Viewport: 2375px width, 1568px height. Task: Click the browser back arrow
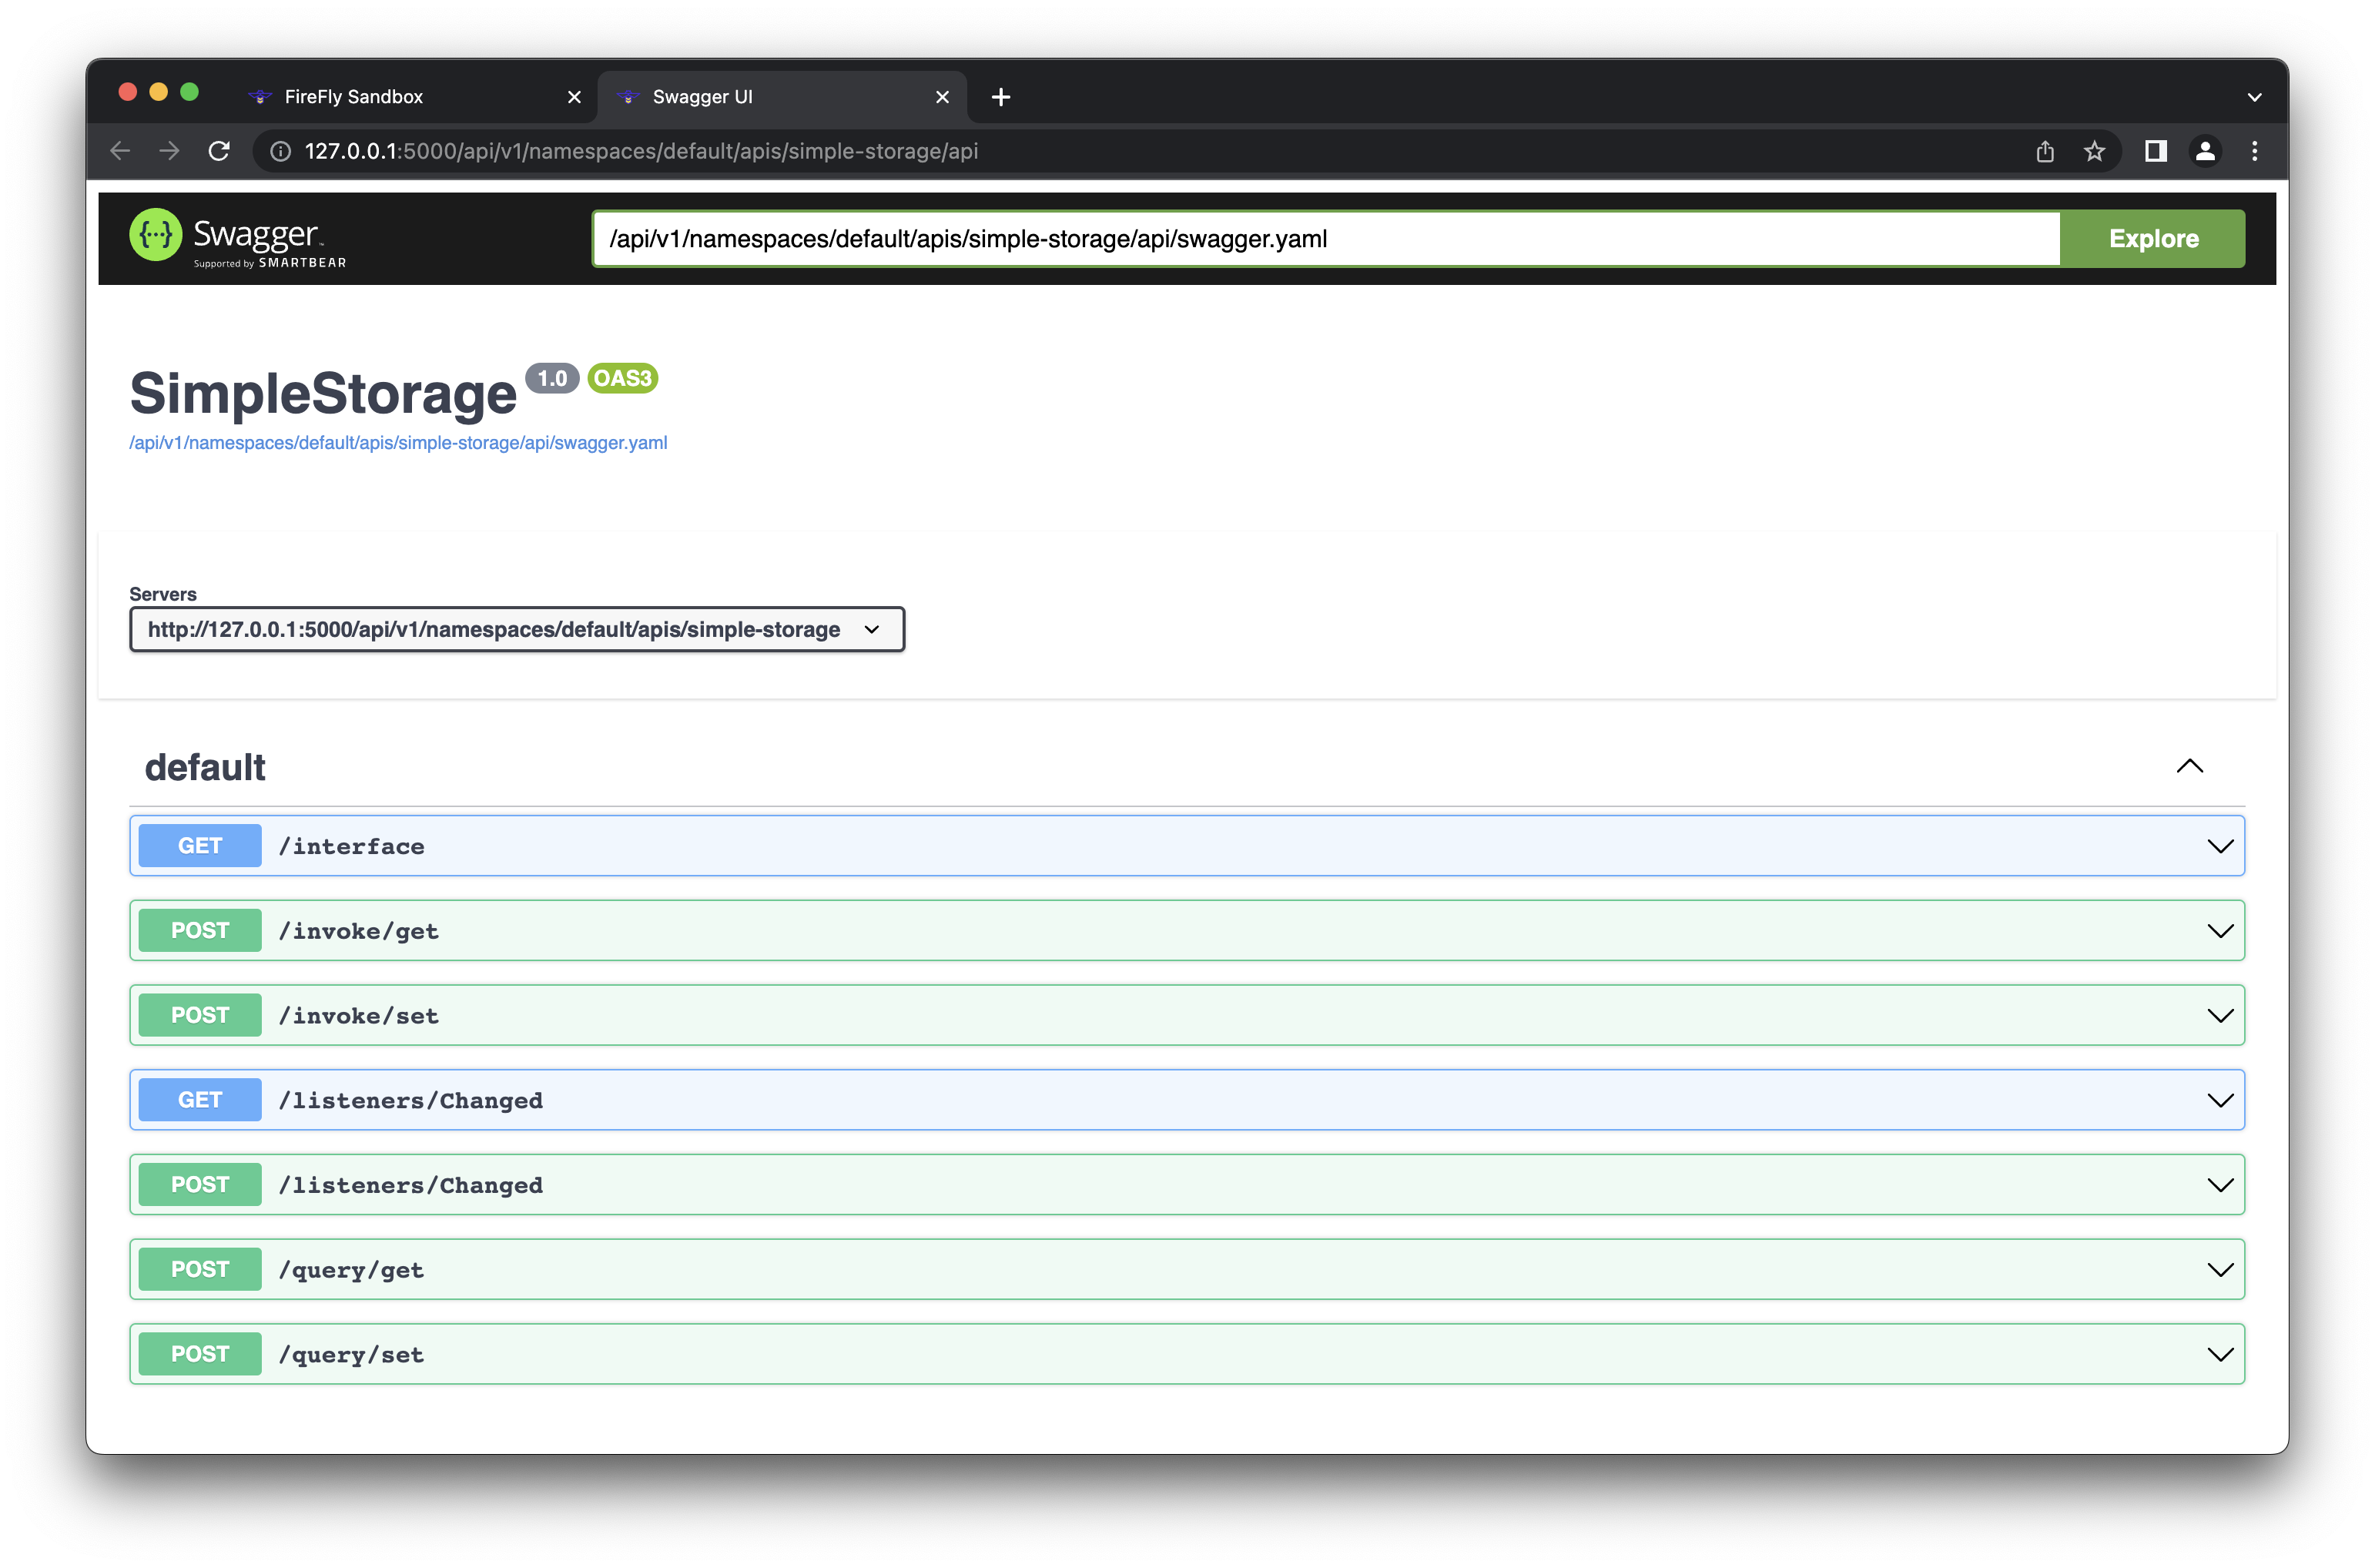(x=121, y=151)
